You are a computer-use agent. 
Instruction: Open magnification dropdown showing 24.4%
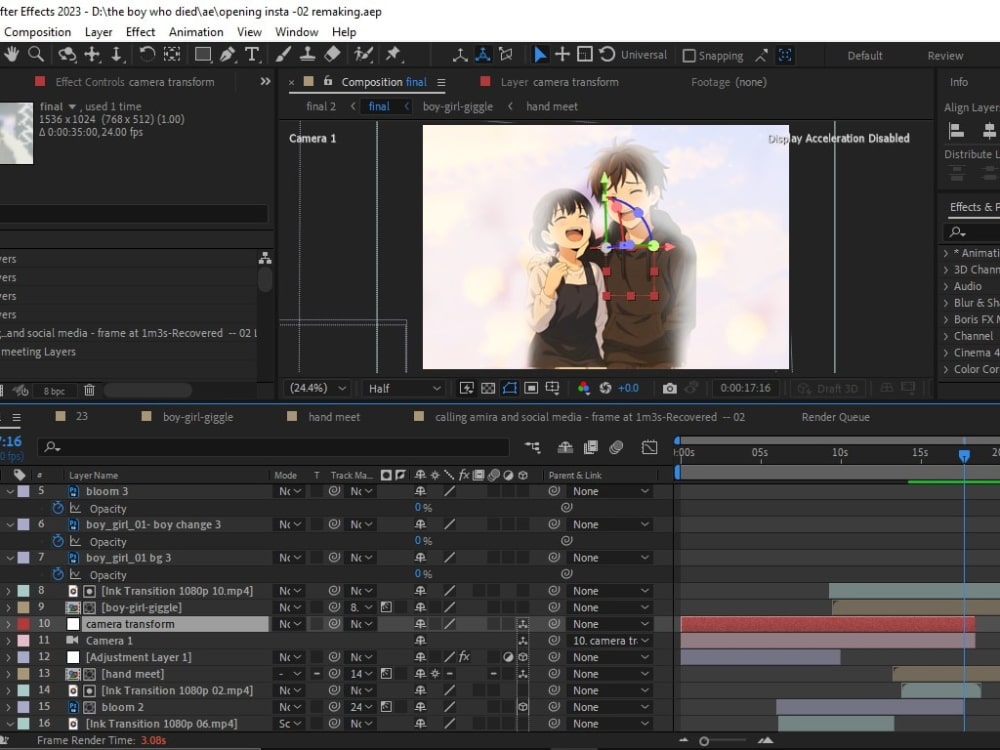coord(318,388)
